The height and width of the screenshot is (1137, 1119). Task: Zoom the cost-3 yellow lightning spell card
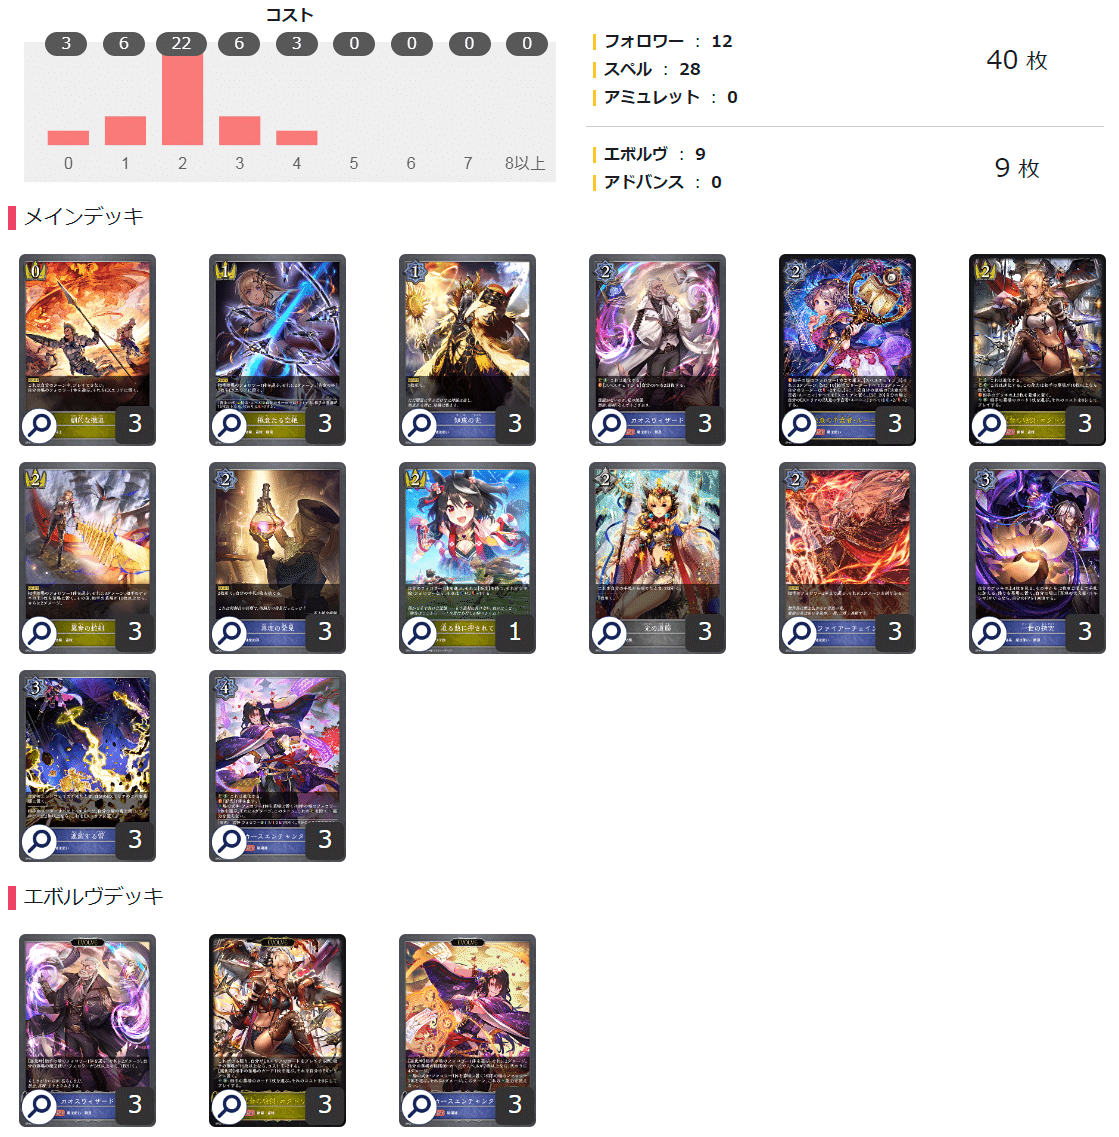39,842
